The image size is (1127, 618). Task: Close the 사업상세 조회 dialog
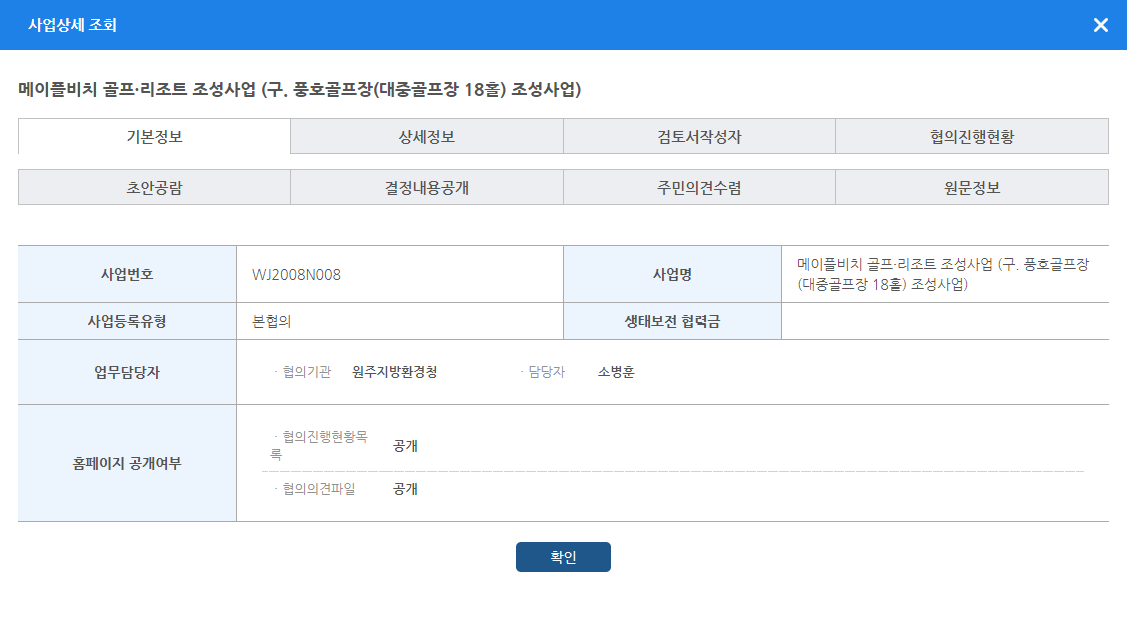click(x=1100, y=25)
